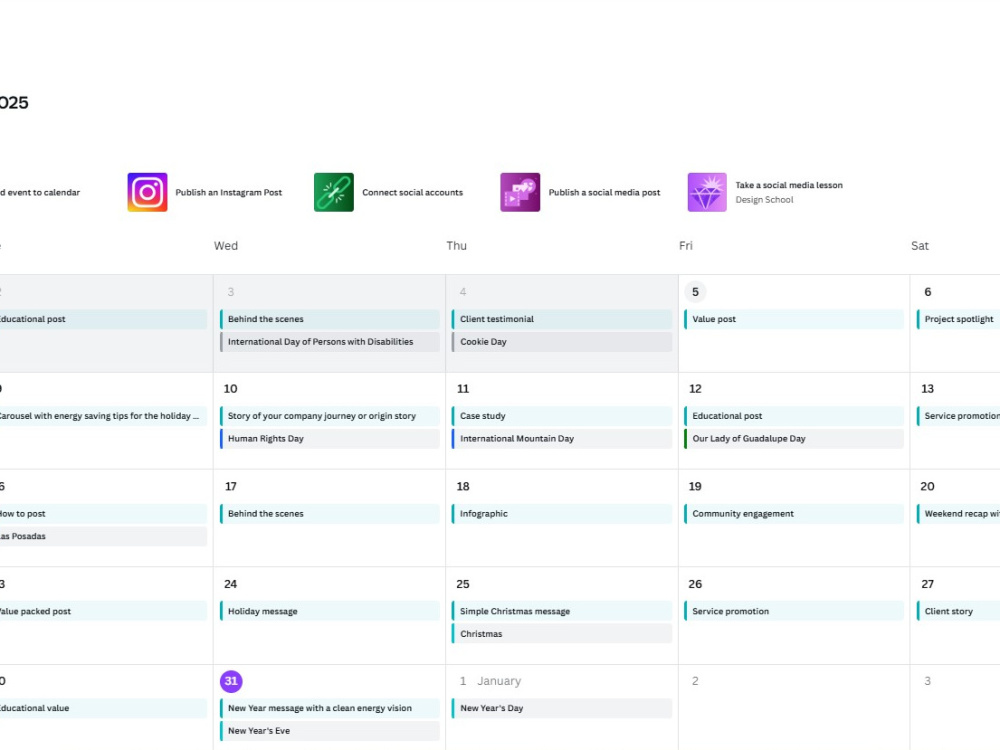Viewport: 1000px width, 750px height.
Task: Select date 27 in the calendar
Action: coord(927,584)
